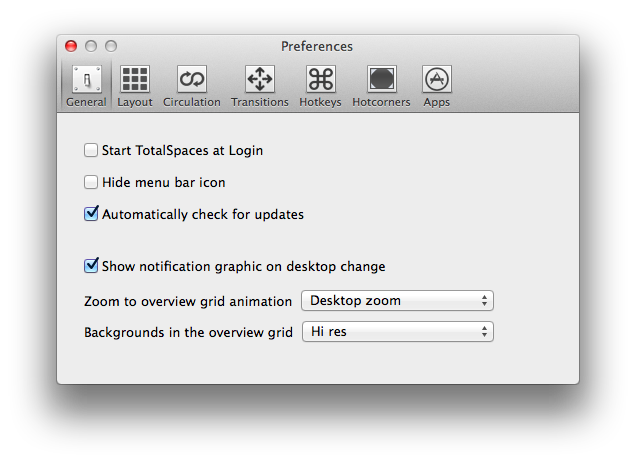This screenshot has width=636, height=463.
Task: Select the Transitions arrows icon
Action: tap(260, 80)
